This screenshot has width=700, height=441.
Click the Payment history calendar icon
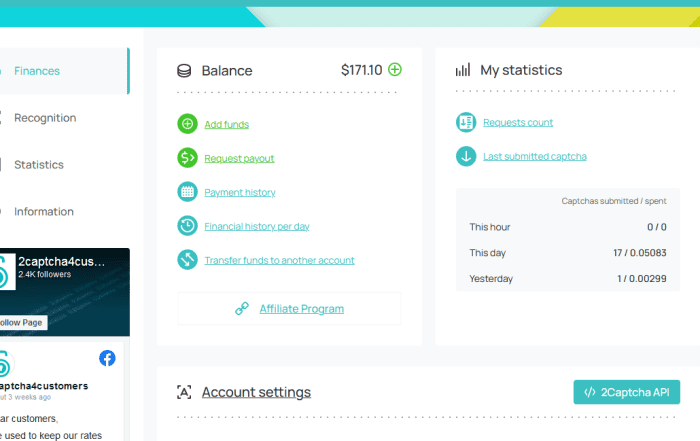(187, 192)
